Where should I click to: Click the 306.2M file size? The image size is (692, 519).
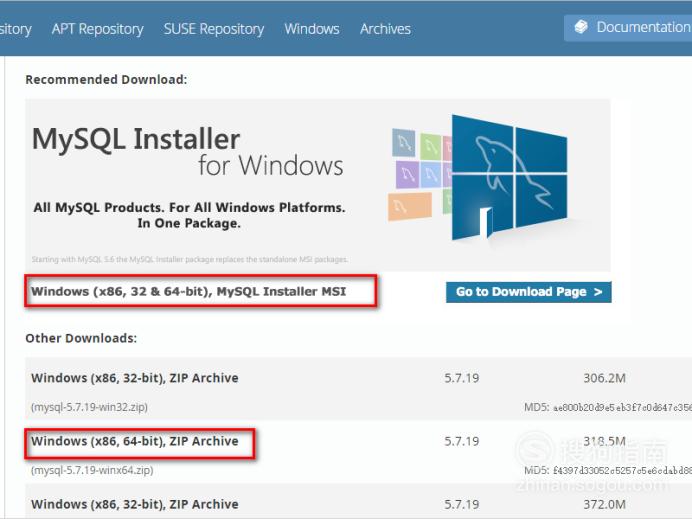605,378
